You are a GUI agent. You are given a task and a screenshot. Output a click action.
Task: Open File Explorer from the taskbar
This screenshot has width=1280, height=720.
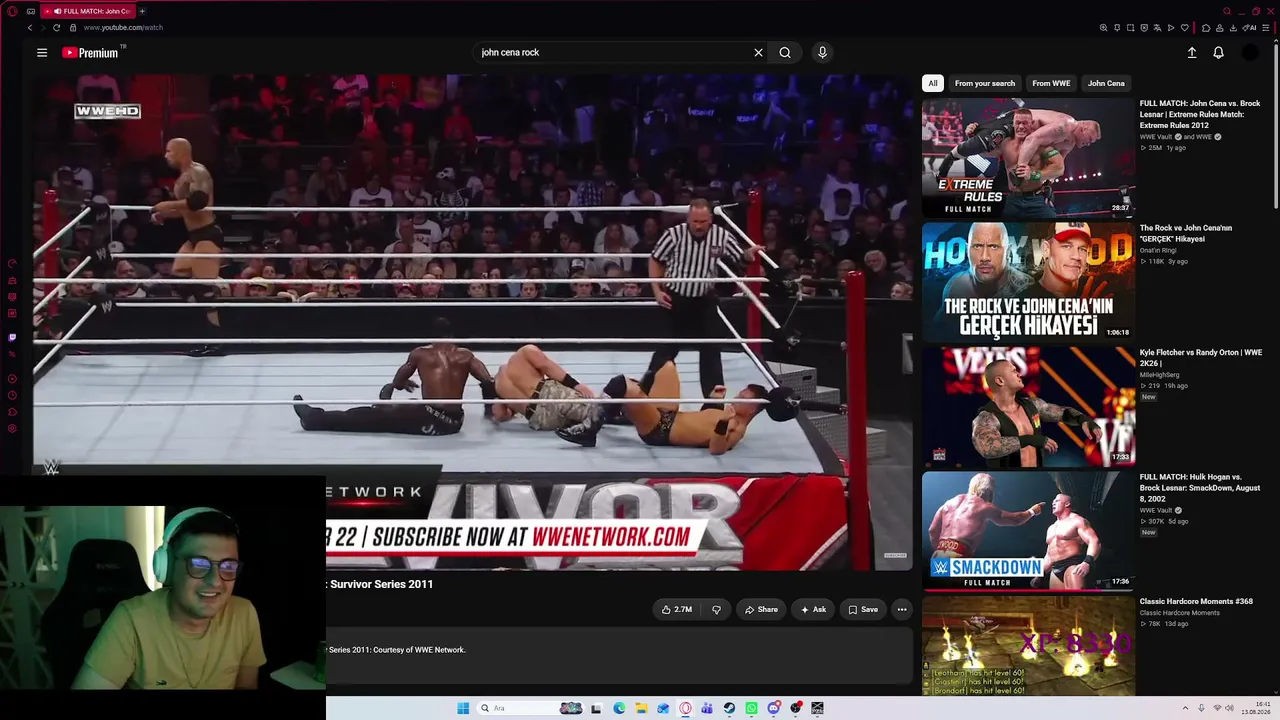[x=641, y=709]
